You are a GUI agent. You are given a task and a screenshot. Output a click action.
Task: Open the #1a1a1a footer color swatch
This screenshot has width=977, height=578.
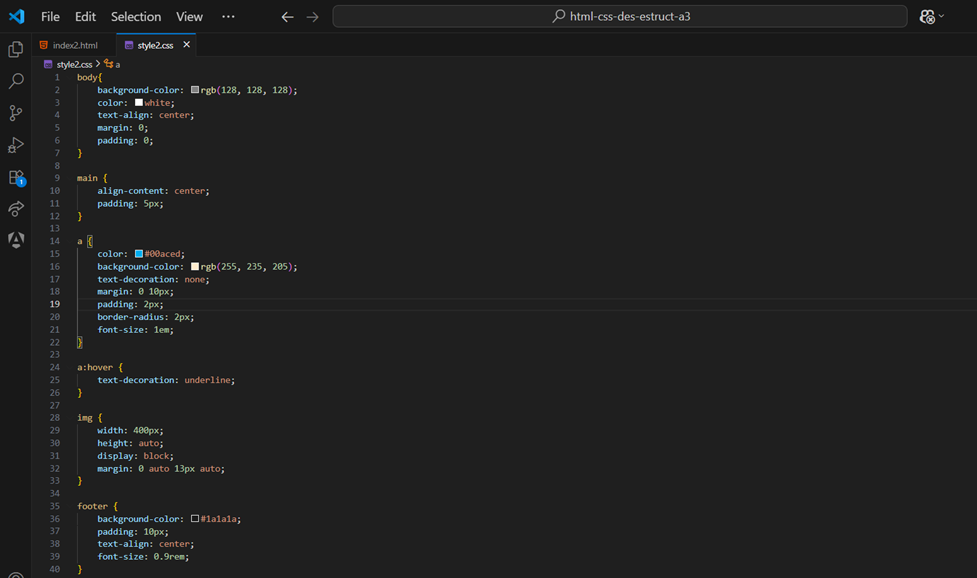click(195, 518)
